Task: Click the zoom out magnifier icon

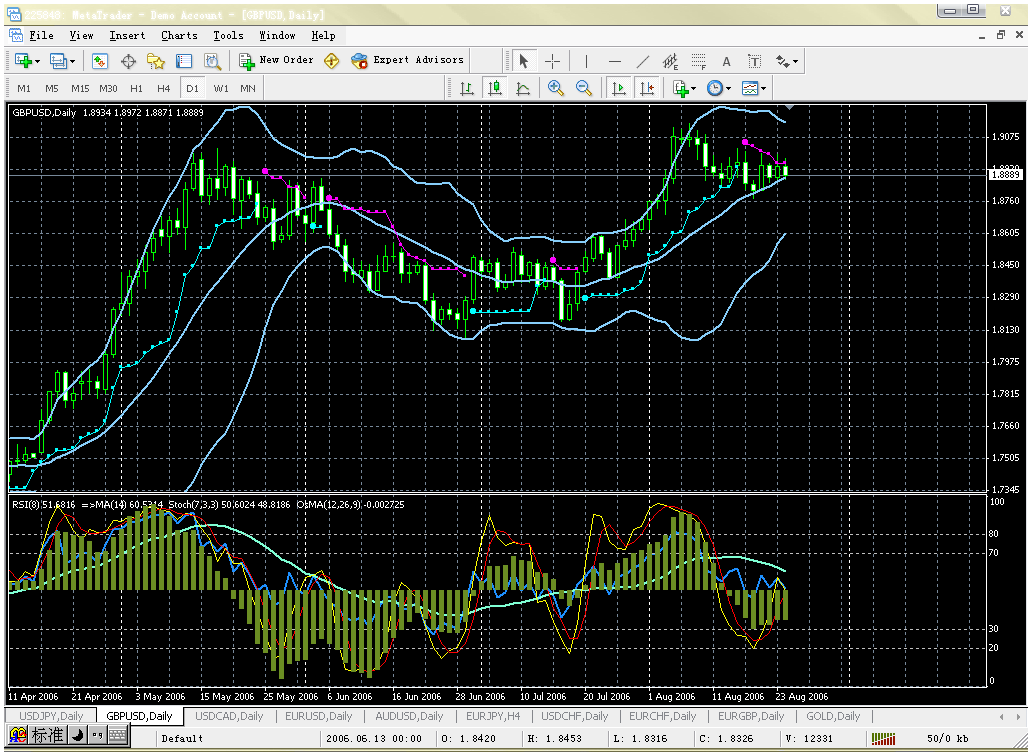Action: [584, 88]
